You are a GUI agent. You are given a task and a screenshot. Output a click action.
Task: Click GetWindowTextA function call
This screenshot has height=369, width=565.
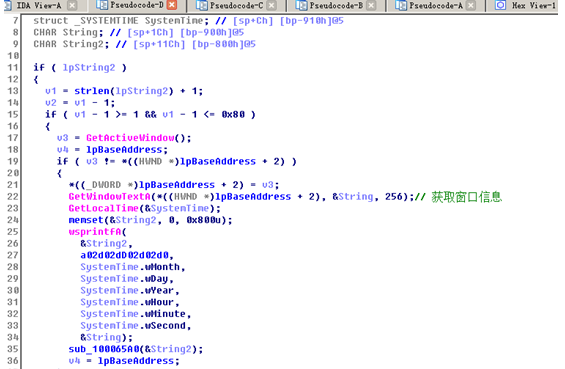tap(110, 197)
